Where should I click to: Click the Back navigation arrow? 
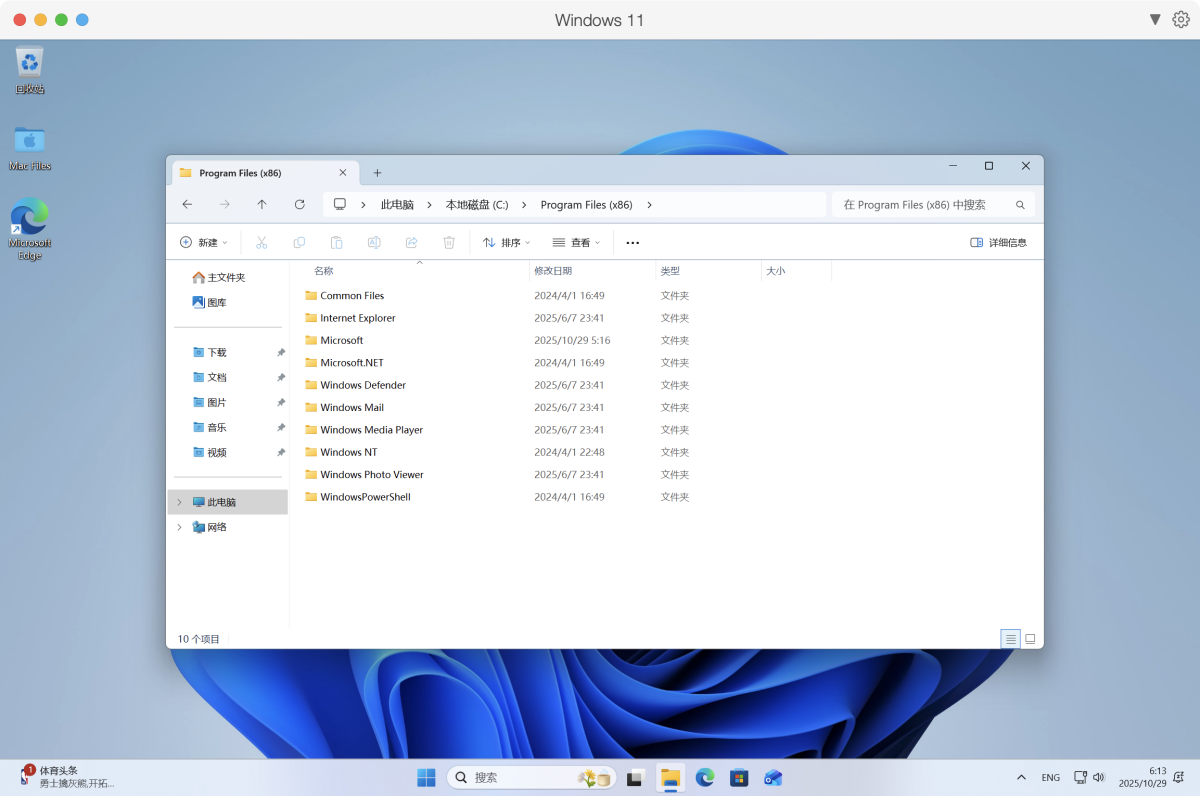pyautogui.click(x=187, y=204)
